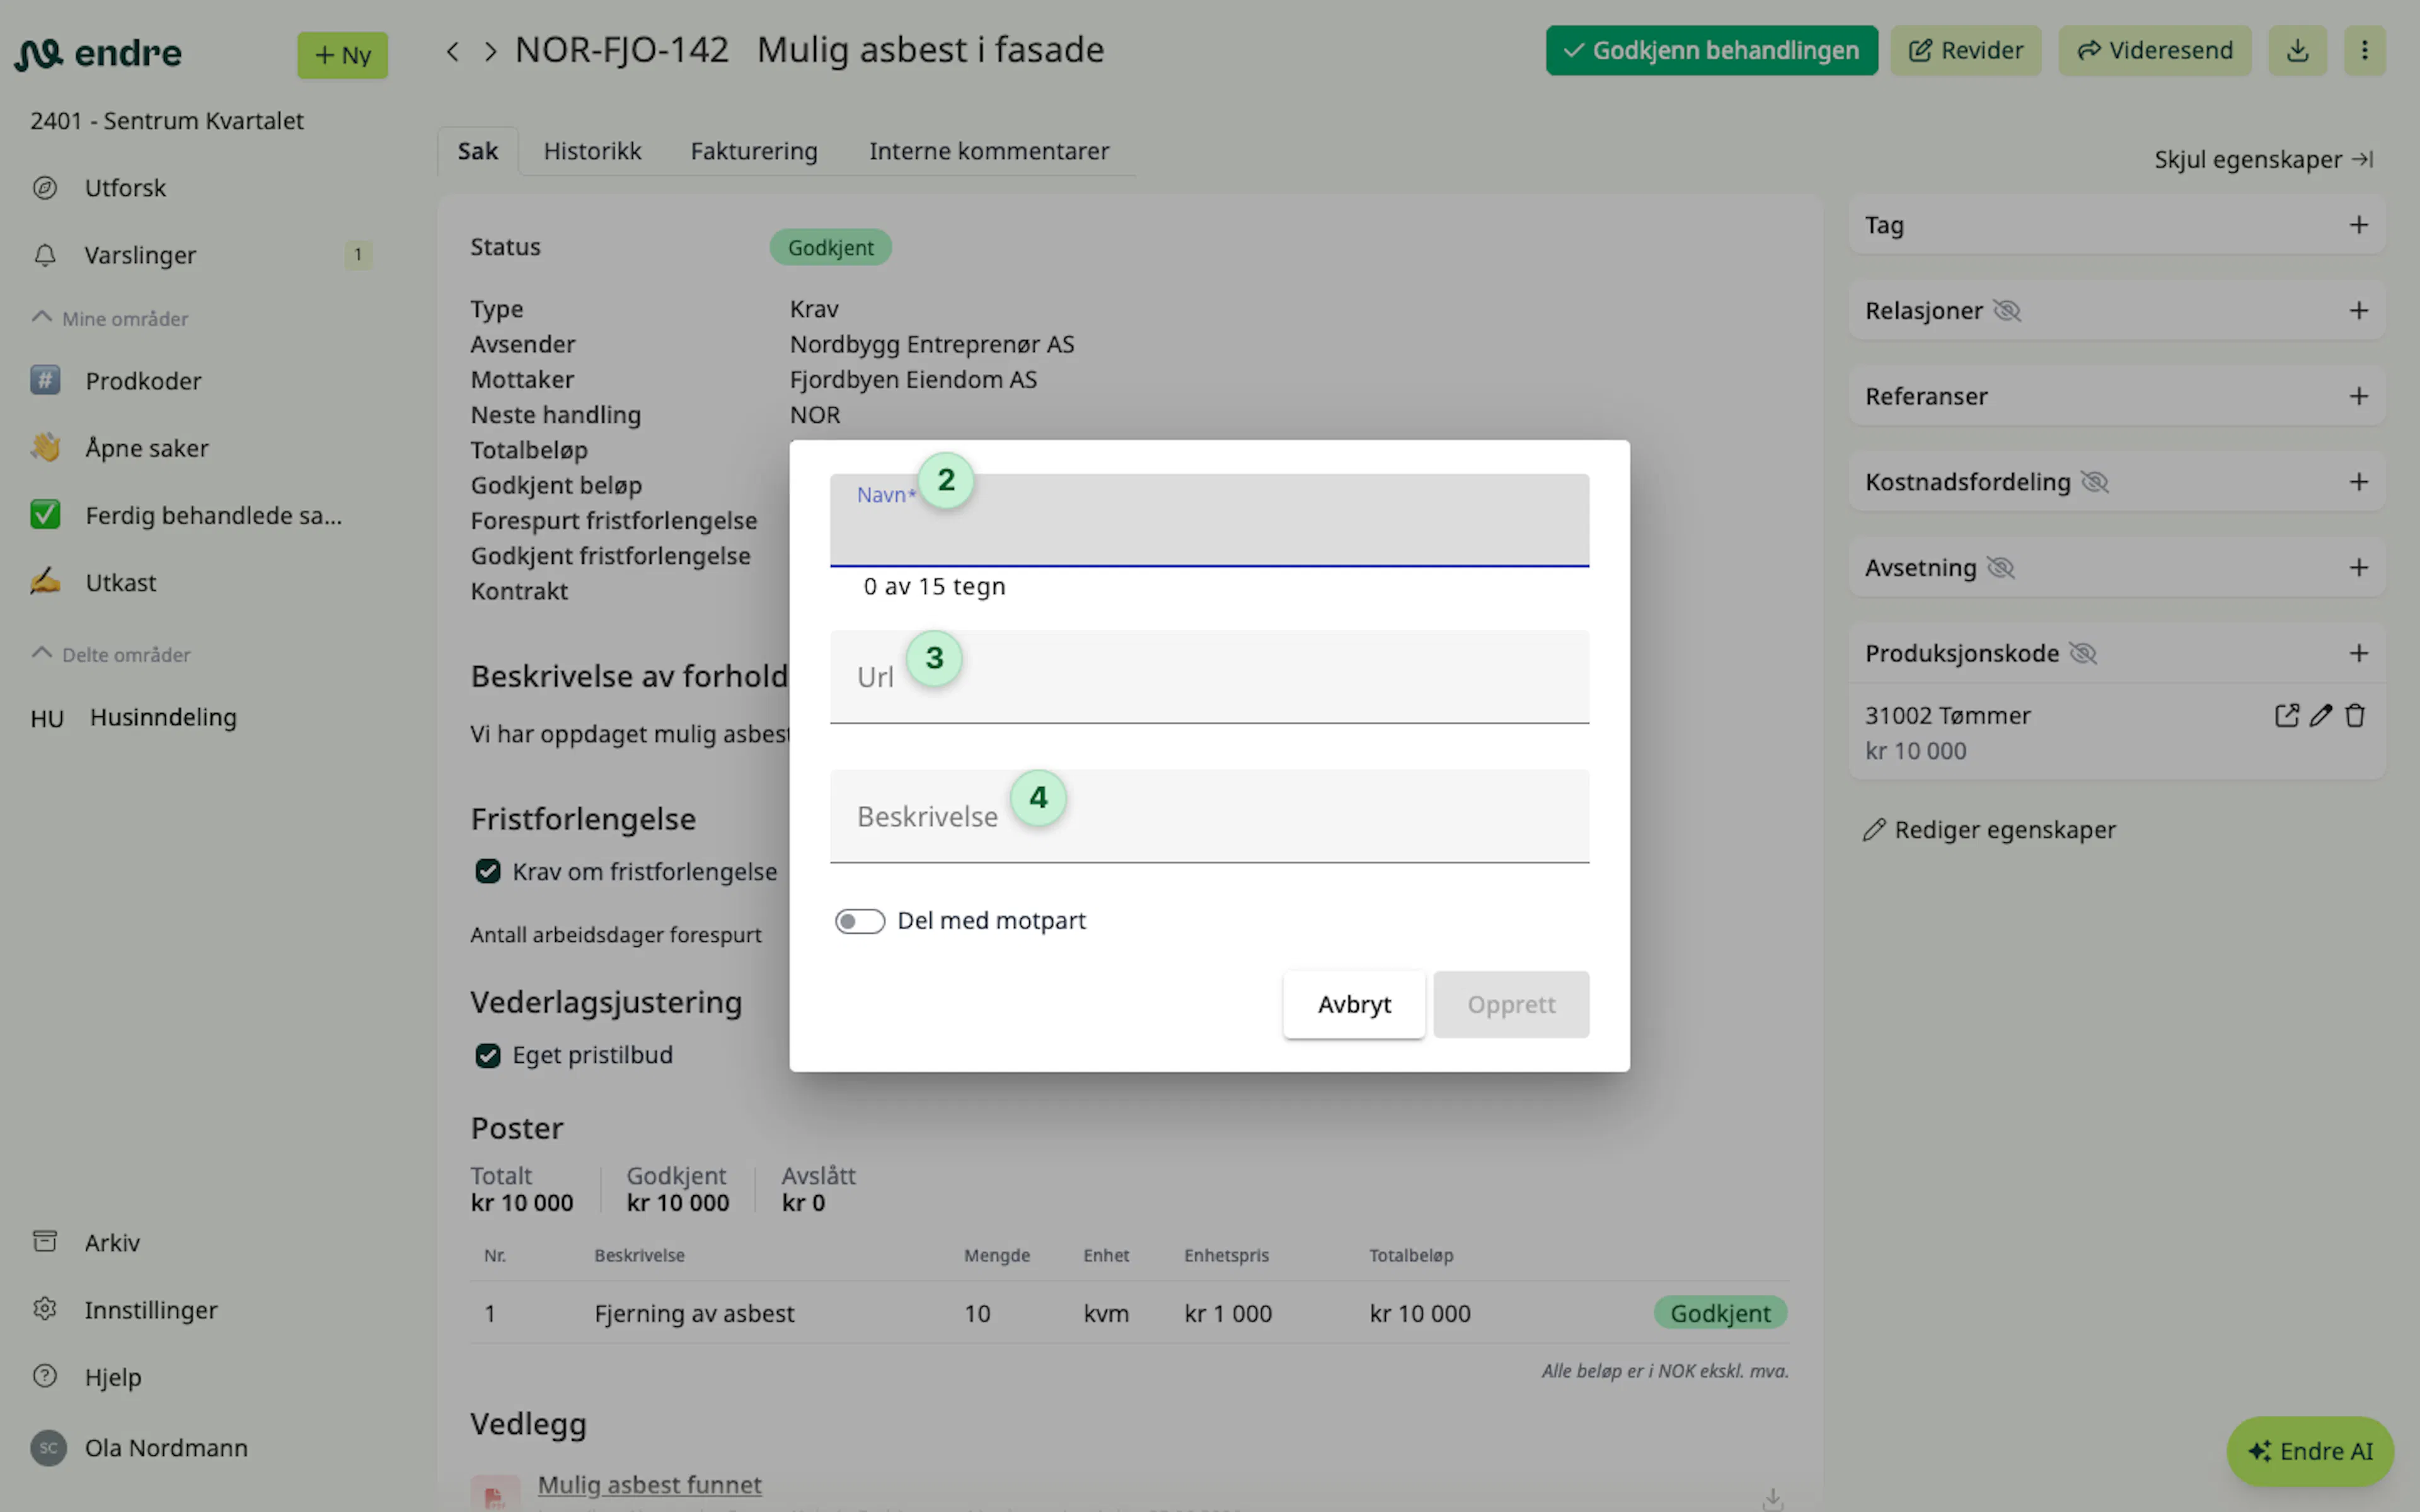The width and height of the screenshot is (2420, 1512).
Task: Focus the Beskrivelse input field
Action: 1209,816
